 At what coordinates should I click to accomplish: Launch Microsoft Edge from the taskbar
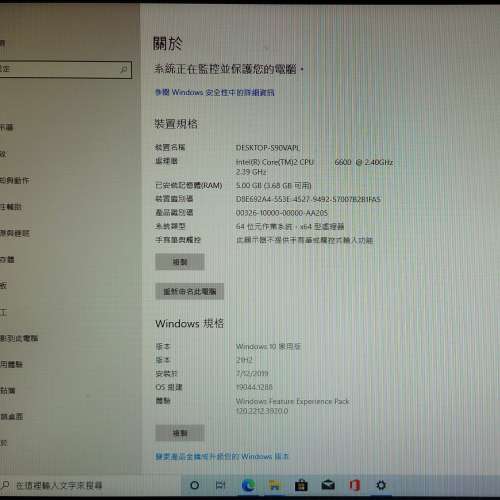[248, 485]
